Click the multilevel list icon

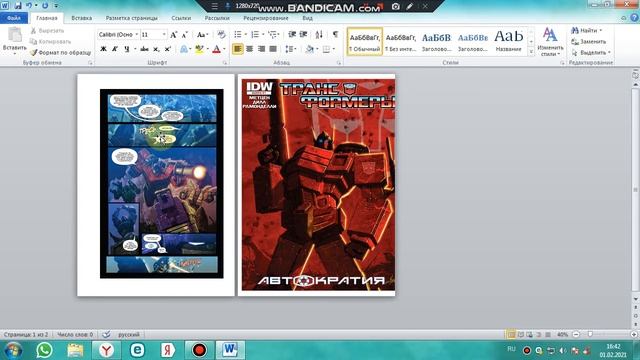coord(273,35)
